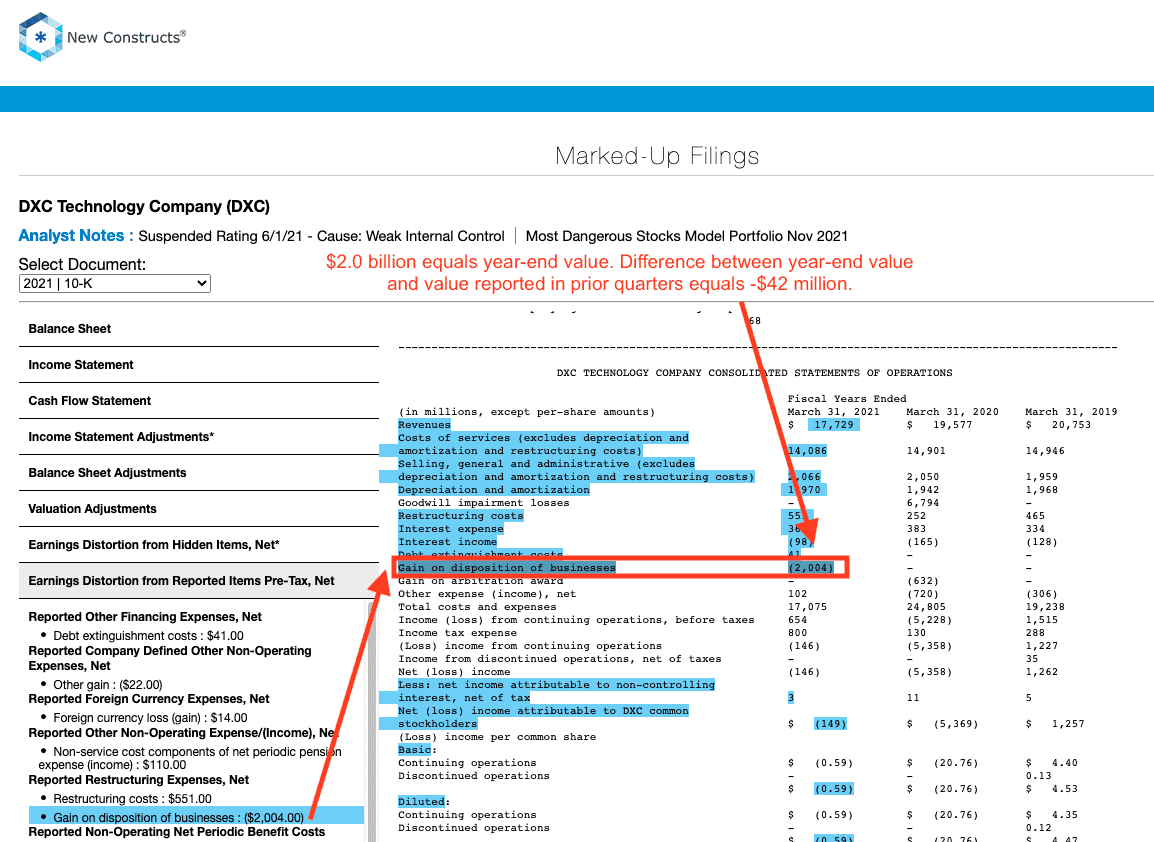Click the highlighted Interest income line label

447,542
